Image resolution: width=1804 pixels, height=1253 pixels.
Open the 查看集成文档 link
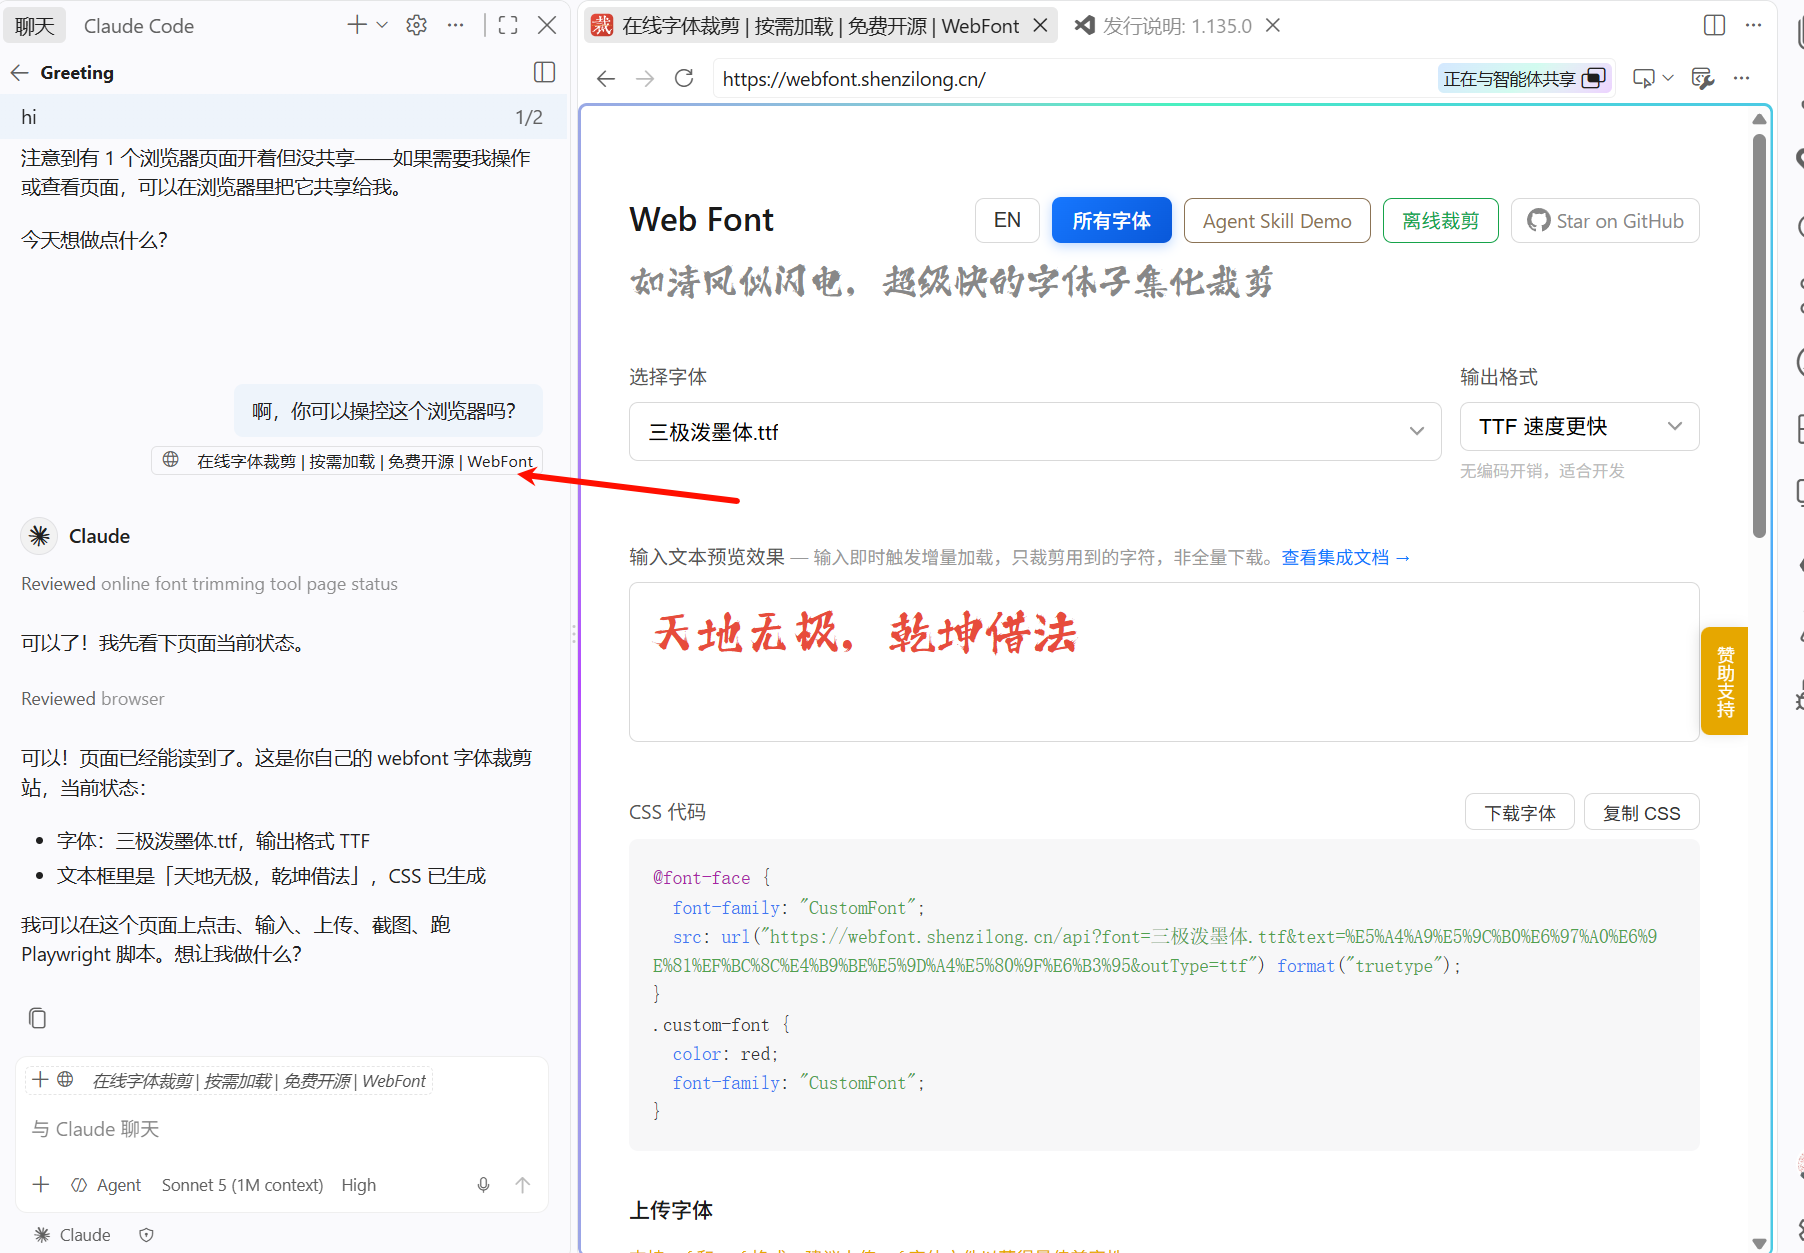click(x=1346, y=557)
